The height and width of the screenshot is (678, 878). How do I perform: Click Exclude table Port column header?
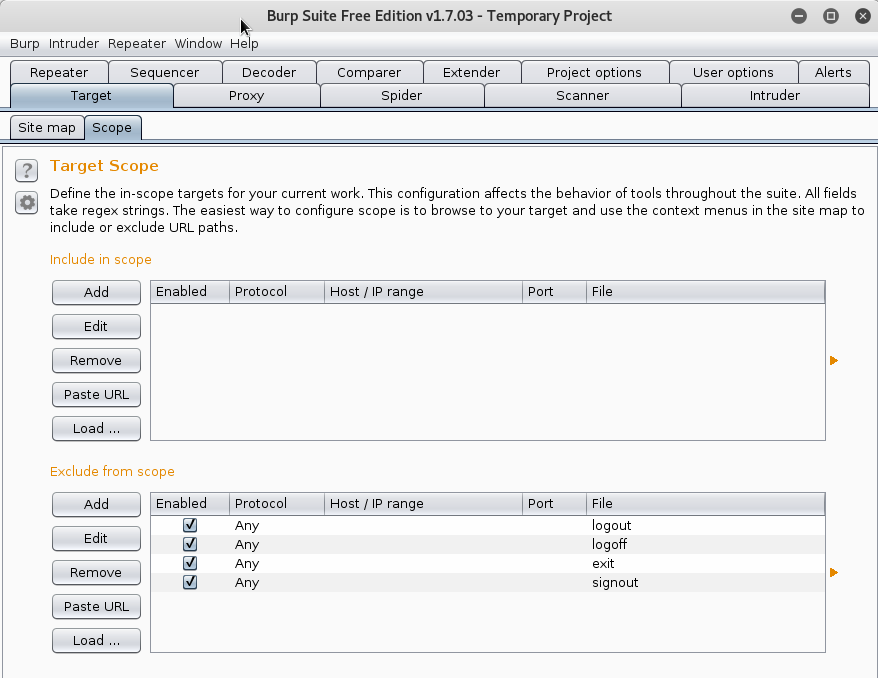[x=554, y=504]
